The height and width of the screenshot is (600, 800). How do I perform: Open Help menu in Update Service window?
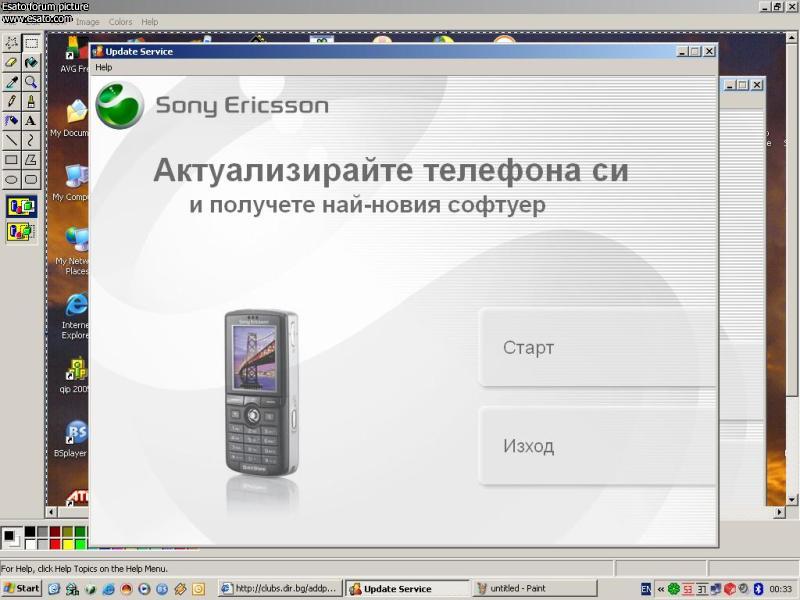[x=104, y=67]
